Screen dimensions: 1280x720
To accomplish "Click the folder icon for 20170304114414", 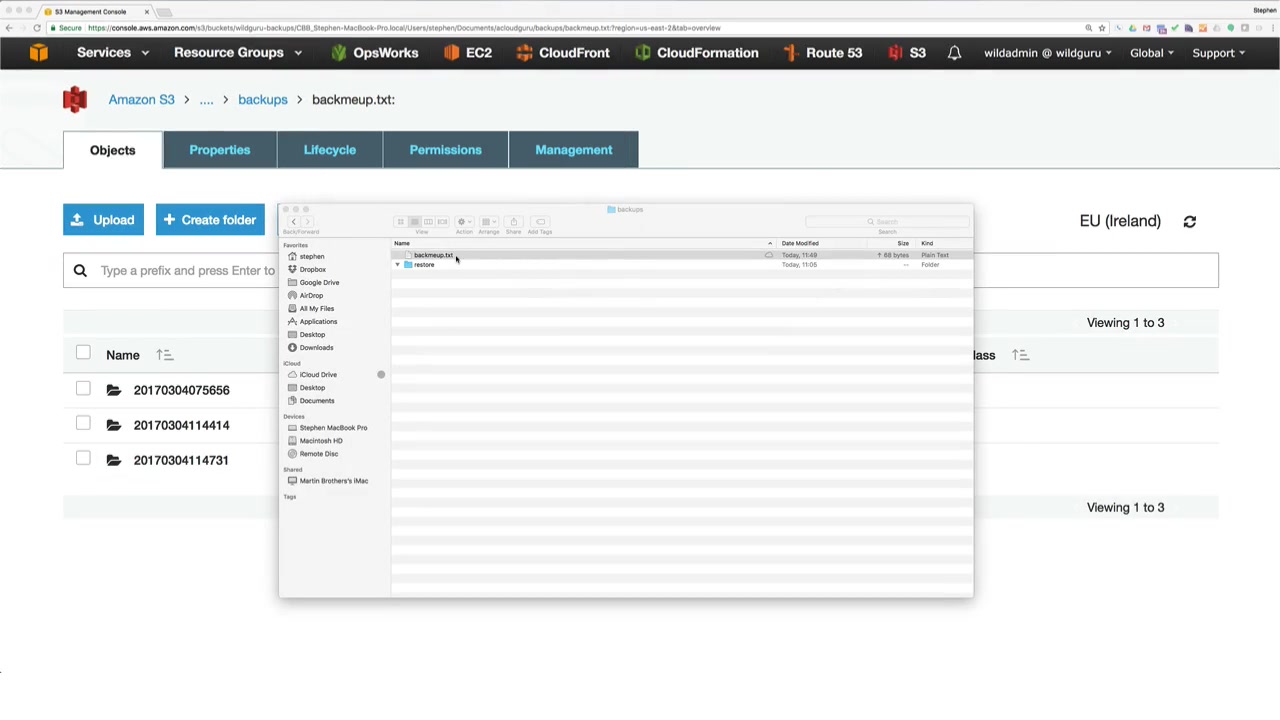I will [114, 425].
